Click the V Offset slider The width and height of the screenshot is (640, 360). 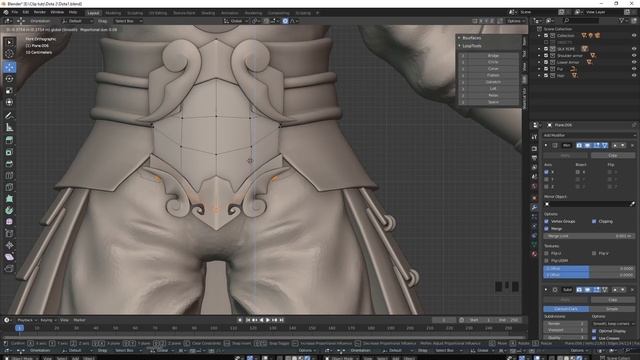click(x=589, y=275)
